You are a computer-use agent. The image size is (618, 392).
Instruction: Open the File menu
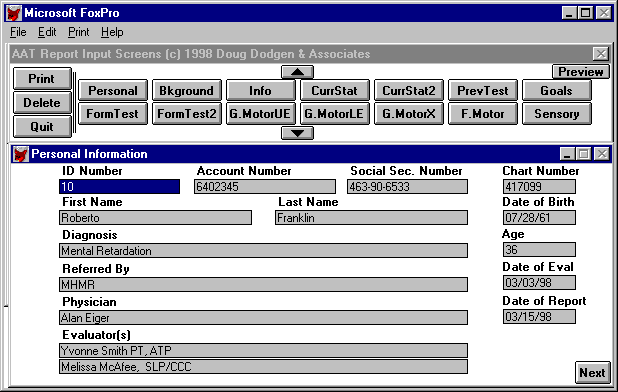(x=18, y=32)
